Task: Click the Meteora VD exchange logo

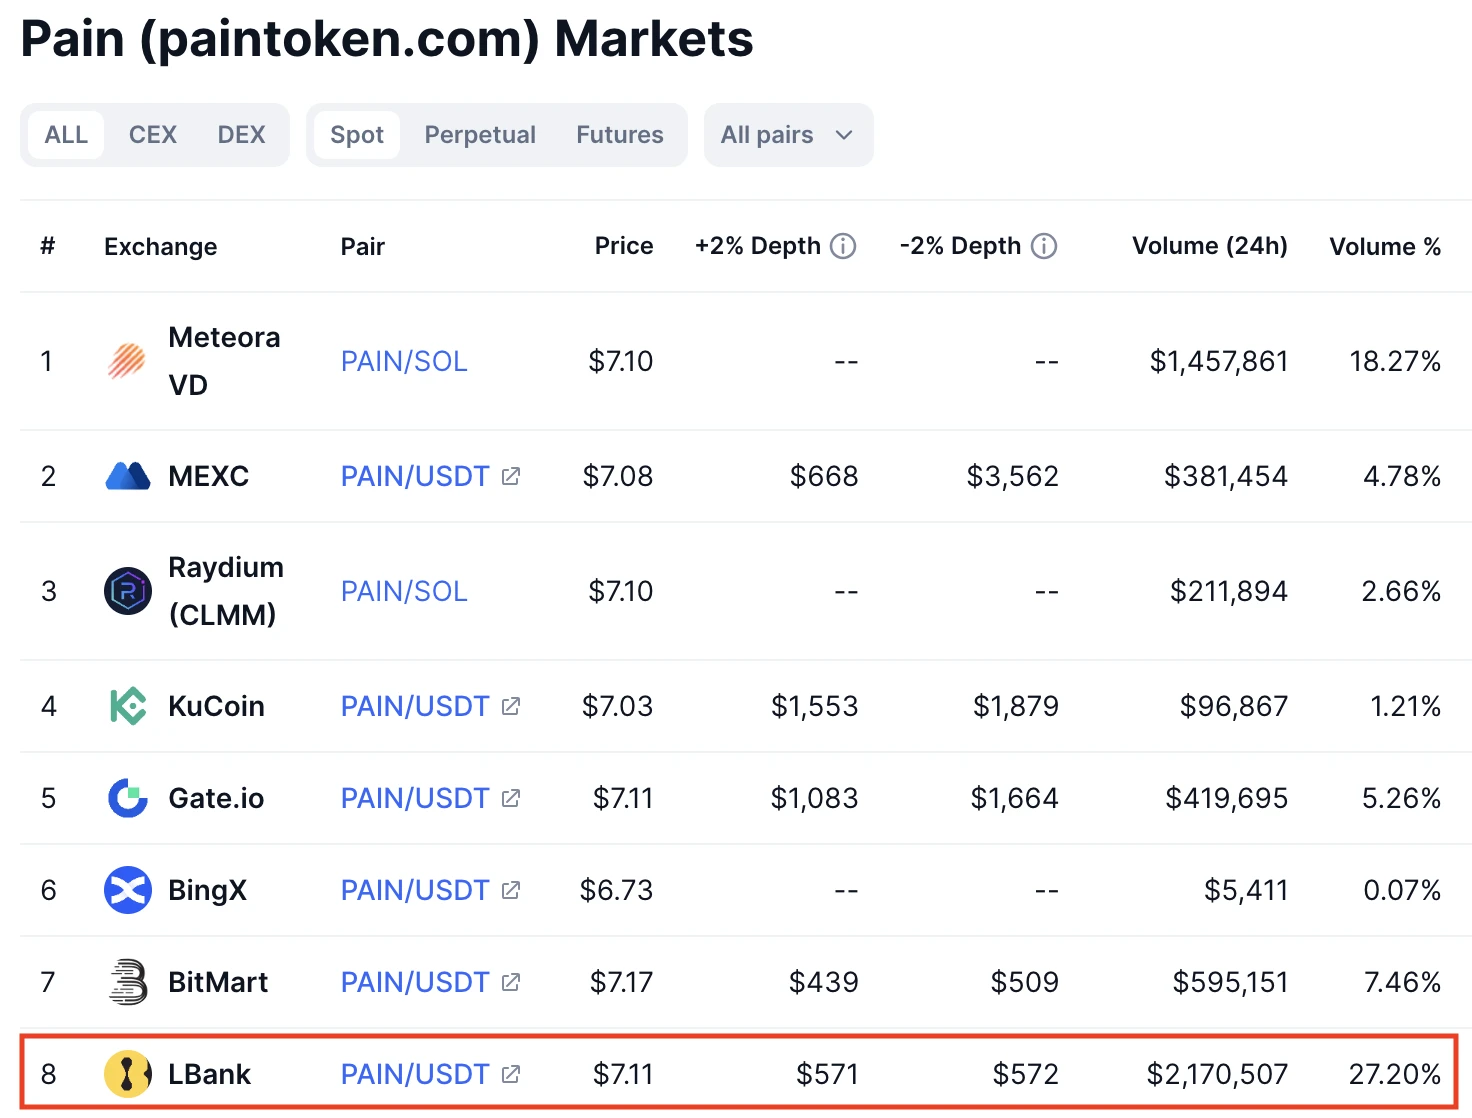Action: 127,361
